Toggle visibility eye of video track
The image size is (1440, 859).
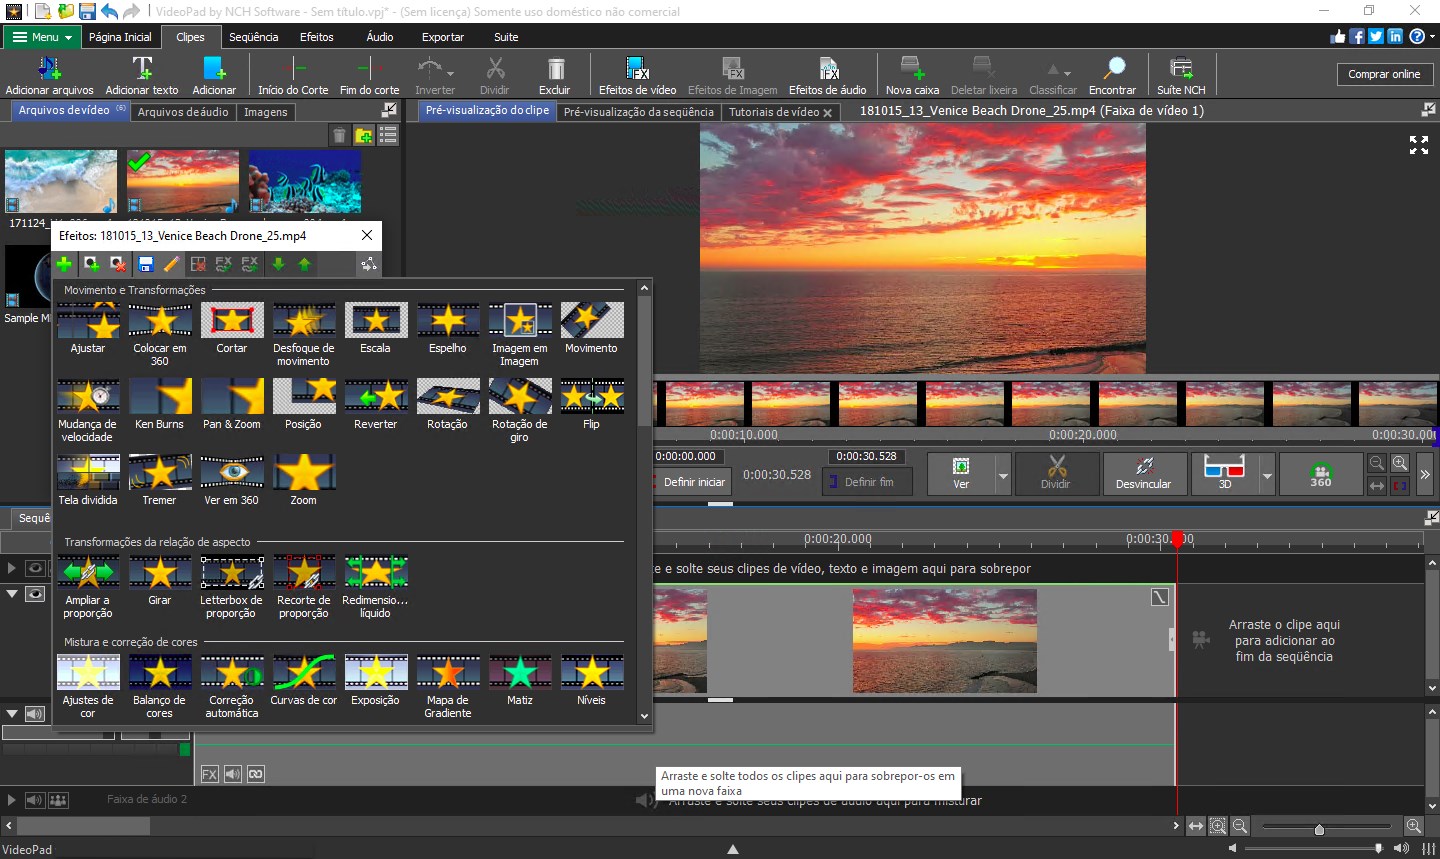tap(35, 593)
